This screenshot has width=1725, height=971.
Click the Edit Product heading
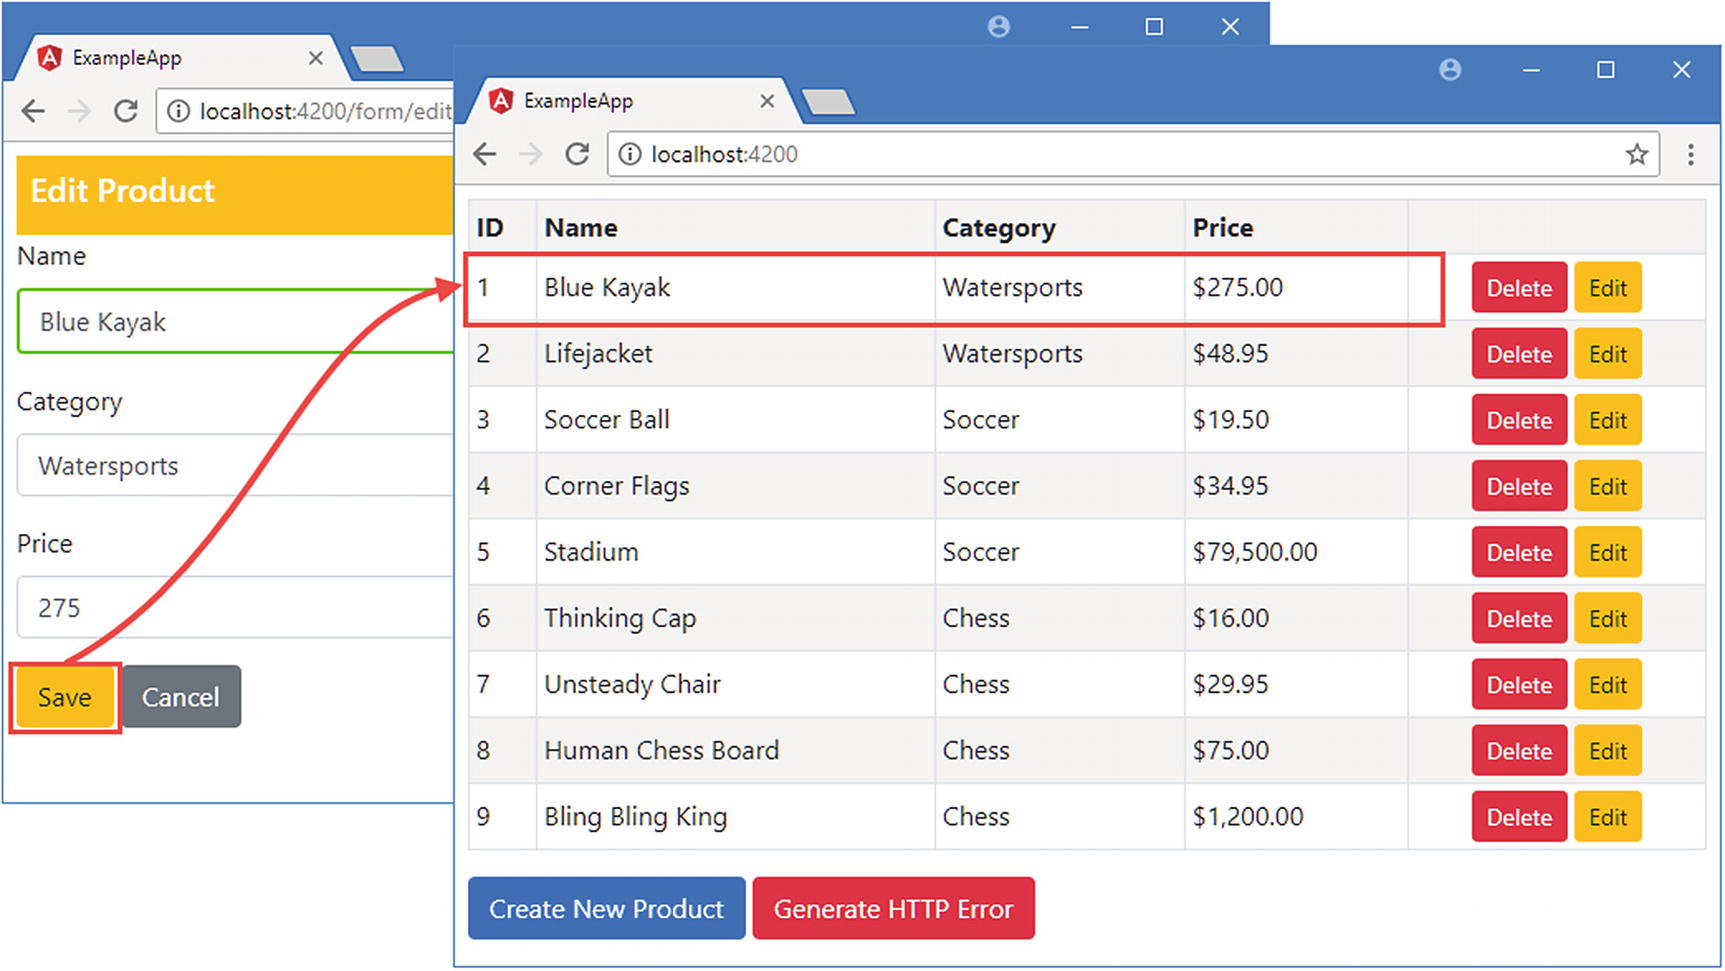pos(123,190)
